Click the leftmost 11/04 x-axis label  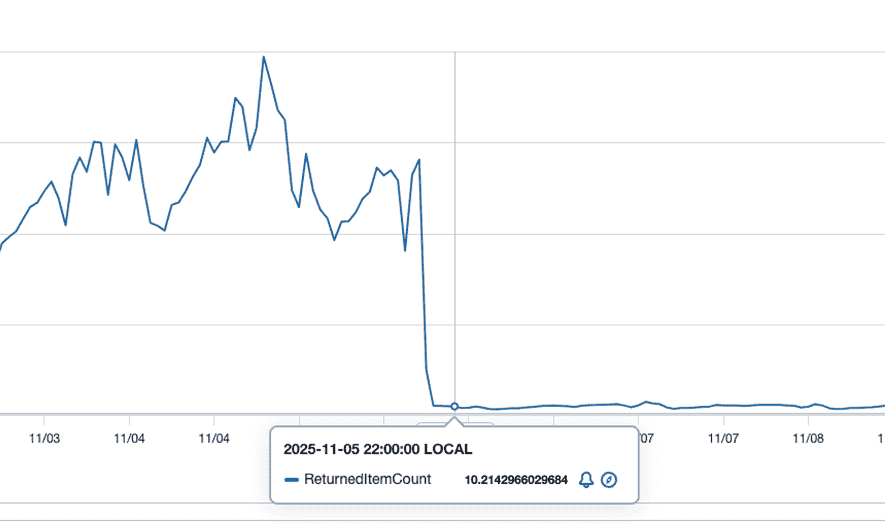point(129,438)
